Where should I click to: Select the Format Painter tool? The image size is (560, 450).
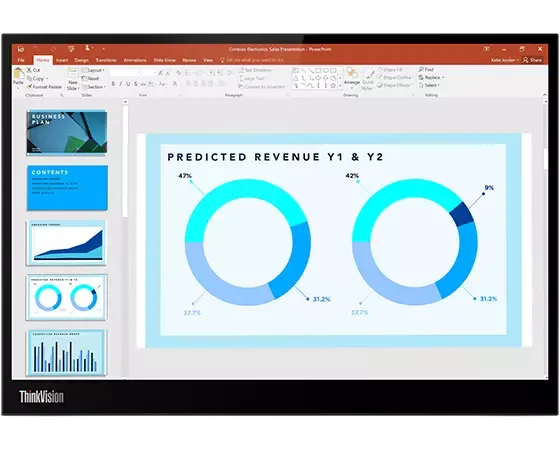45,87
